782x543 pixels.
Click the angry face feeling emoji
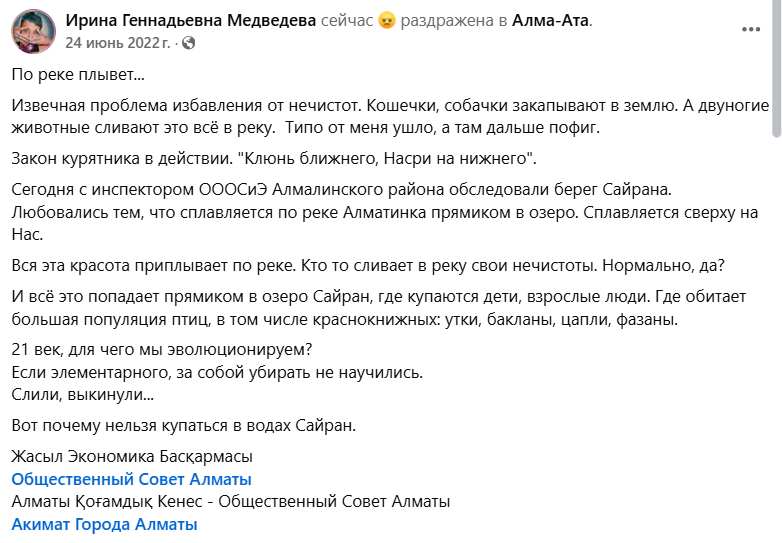pos(387,21)
